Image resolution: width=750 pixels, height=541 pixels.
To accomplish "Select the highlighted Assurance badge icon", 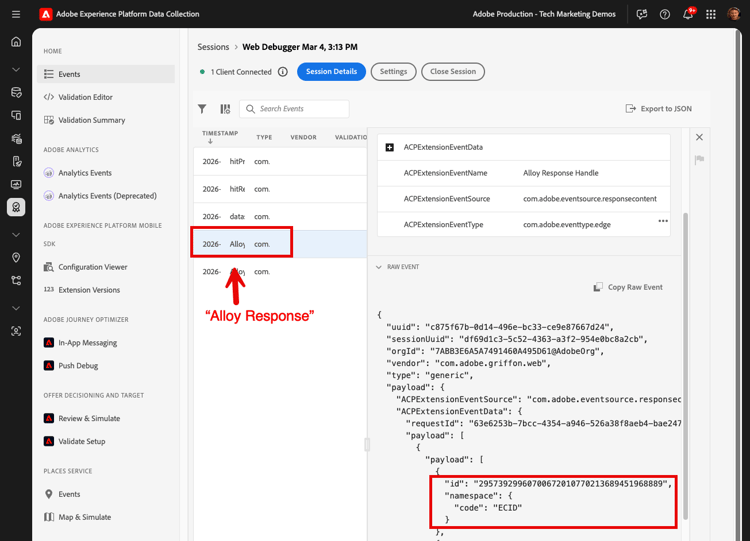I will 16,207.
